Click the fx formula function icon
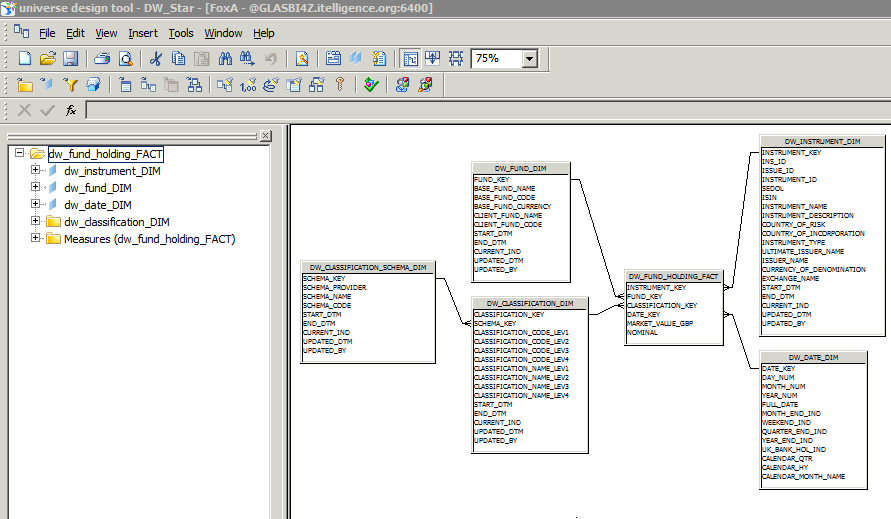The width and height of the screenshot is (891, 519). pos(70,110)
